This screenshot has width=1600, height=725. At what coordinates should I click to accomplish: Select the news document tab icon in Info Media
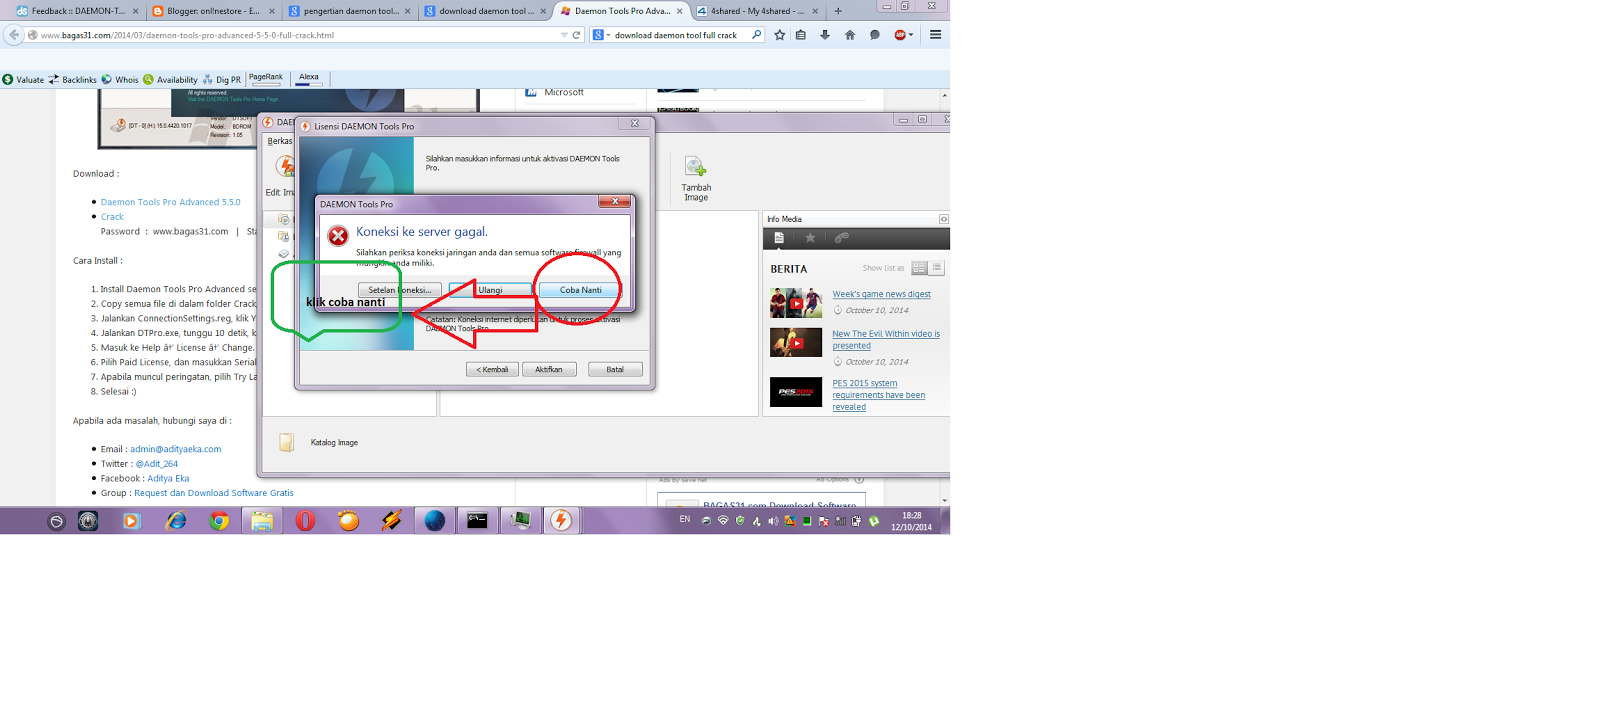[779, 238]
